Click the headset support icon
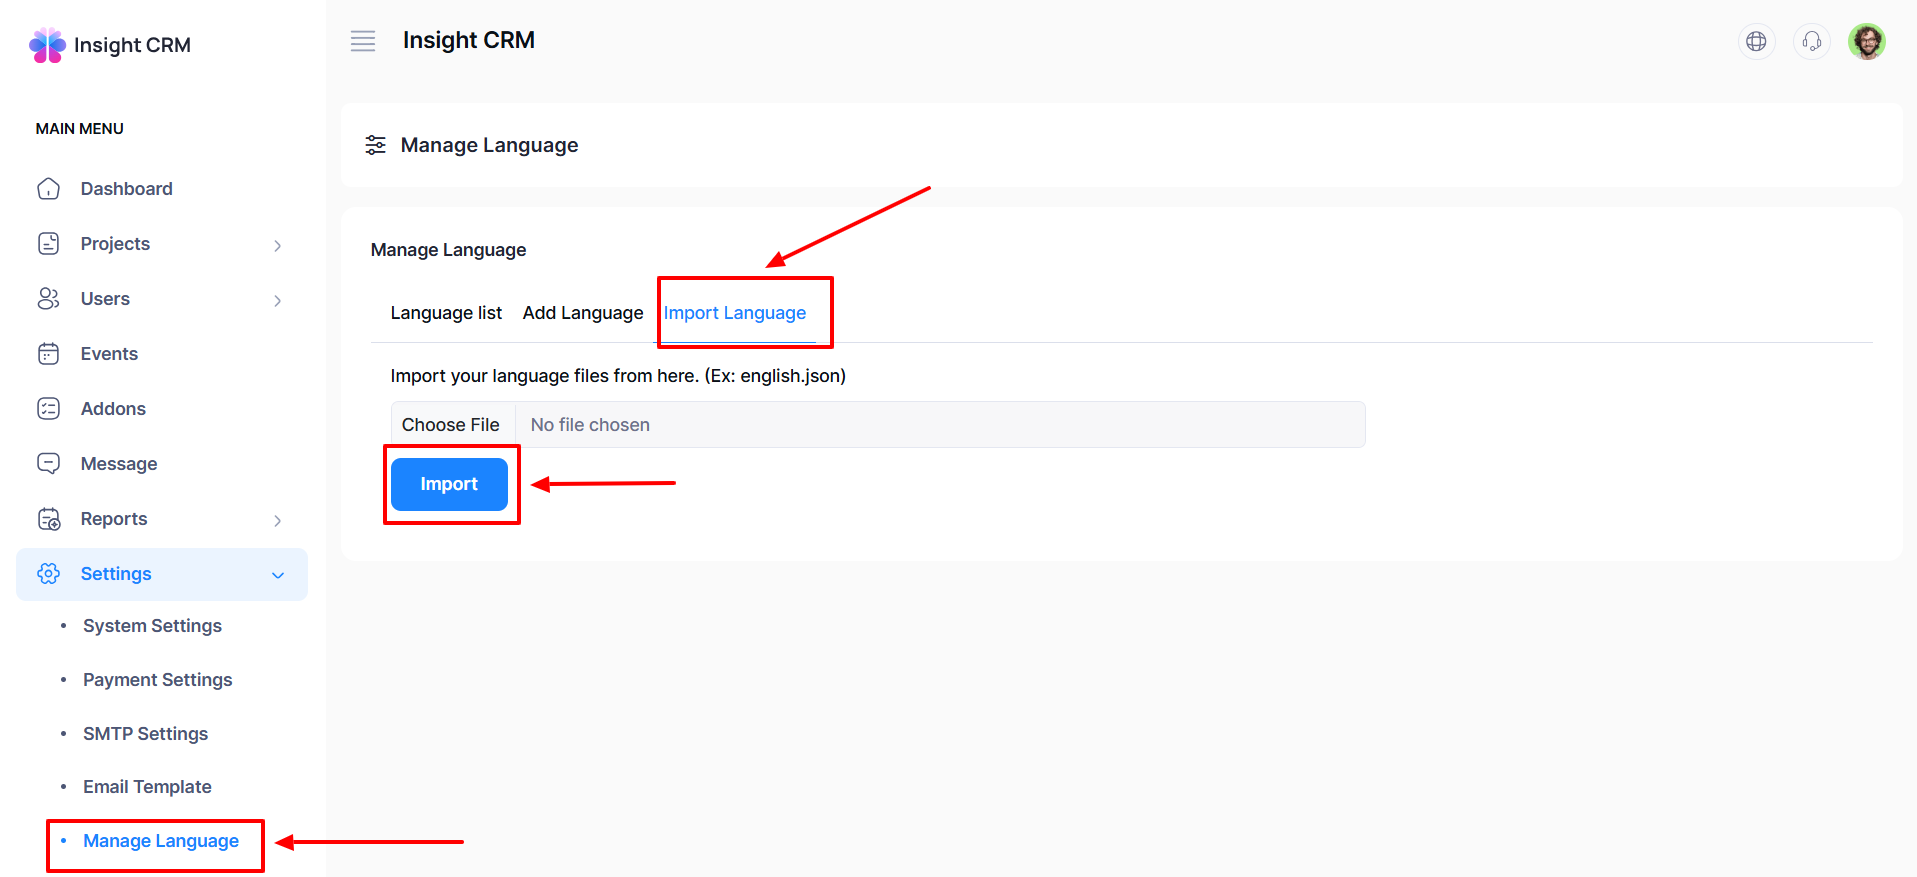 (x=1811, y=41)
